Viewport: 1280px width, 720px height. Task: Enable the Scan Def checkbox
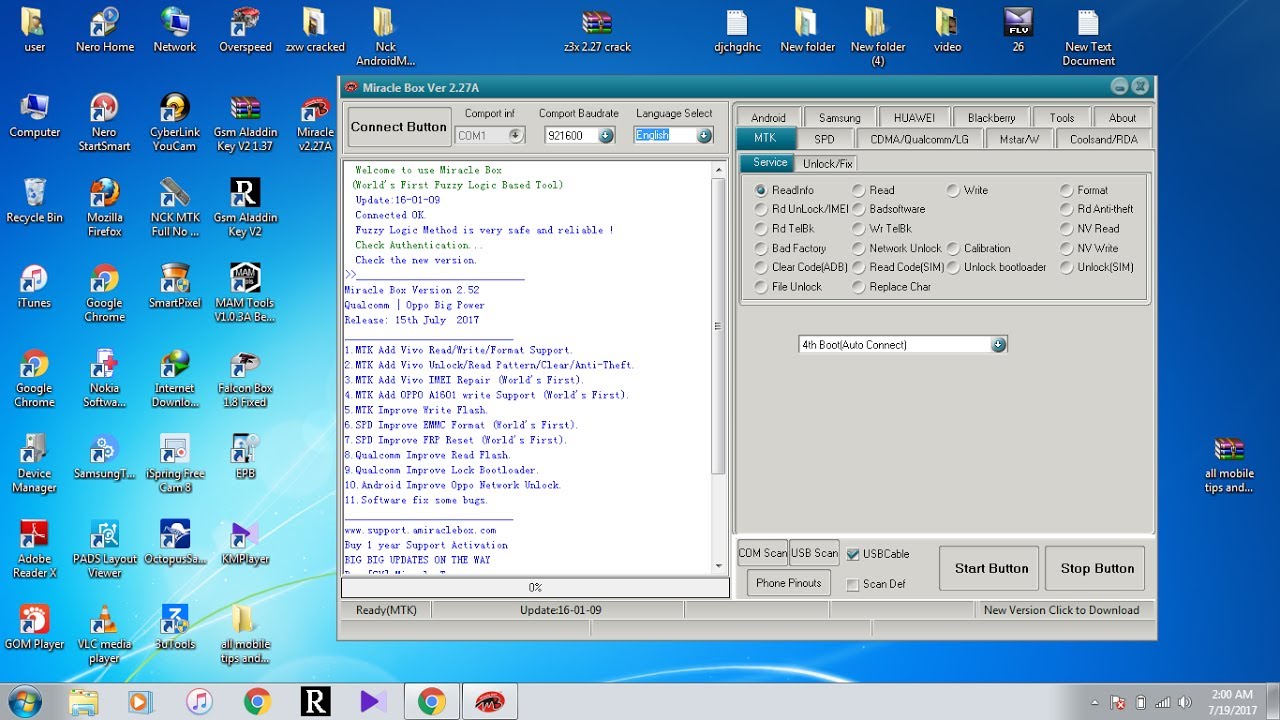[853, 584]
